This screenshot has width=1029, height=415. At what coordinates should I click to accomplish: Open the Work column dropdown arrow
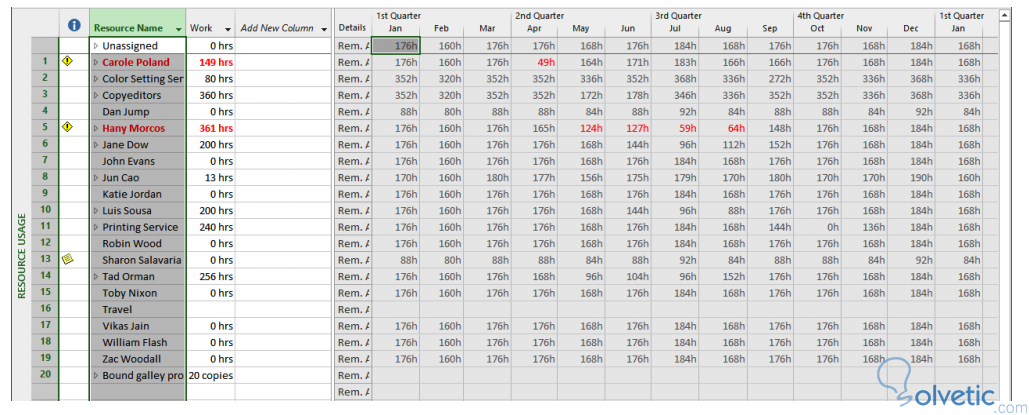[x=228, y=29]
